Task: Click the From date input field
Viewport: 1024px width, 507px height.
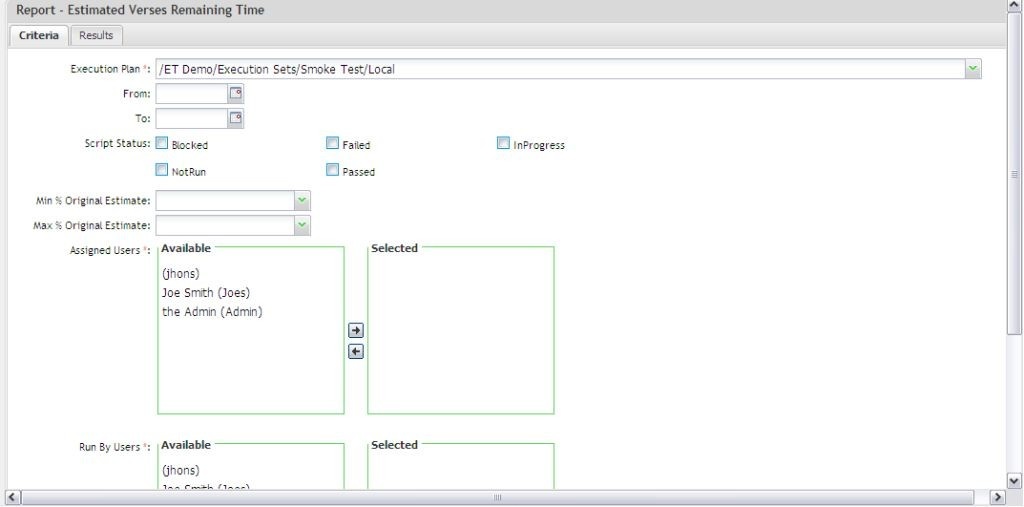Action: [x=191, y=94]
